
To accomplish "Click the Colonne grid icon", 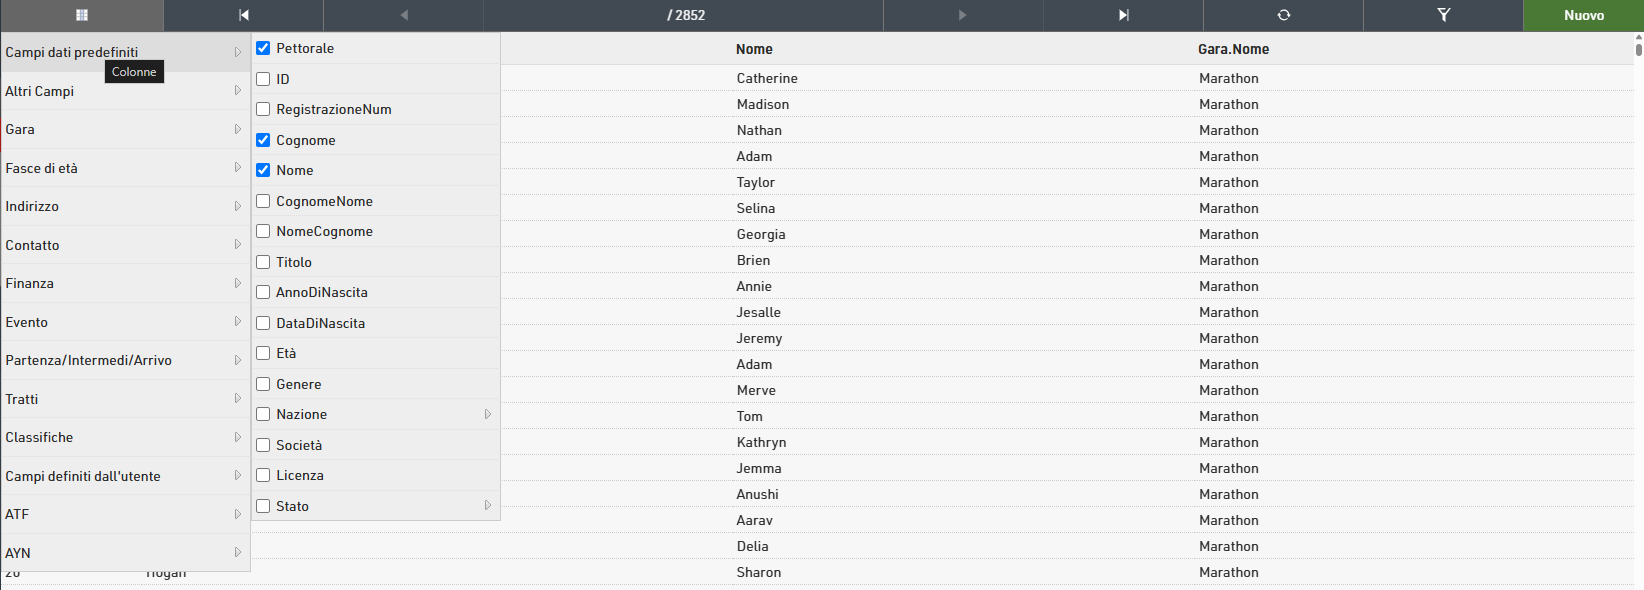I will click(82, 15).
